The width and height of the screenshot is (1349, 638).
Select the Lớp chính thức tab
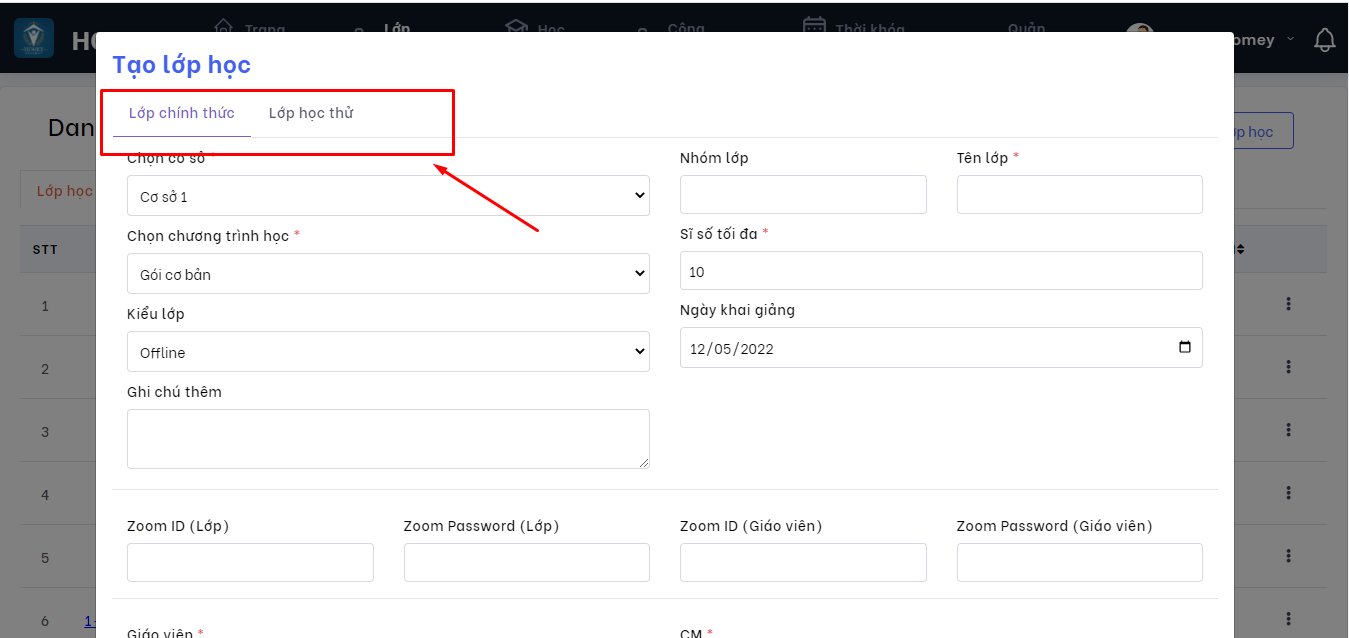[182, 113]
